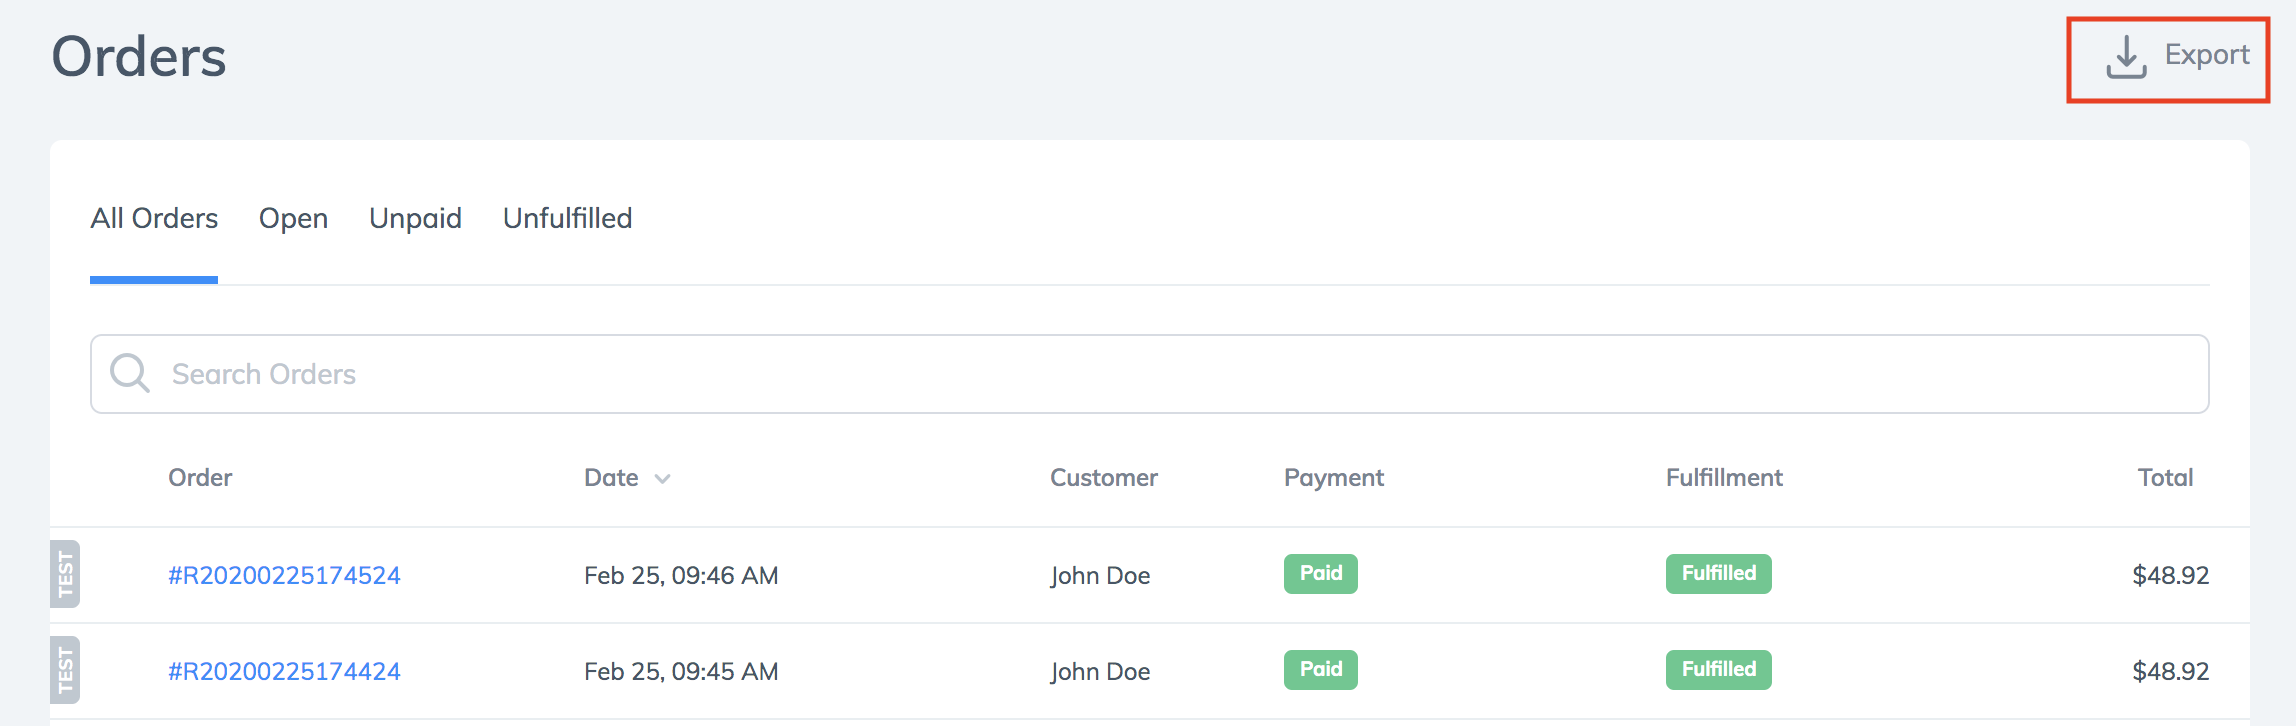Open order #R20200225174424
The width and height of the screenshot is (2296, 726).
tap(284, 671)
